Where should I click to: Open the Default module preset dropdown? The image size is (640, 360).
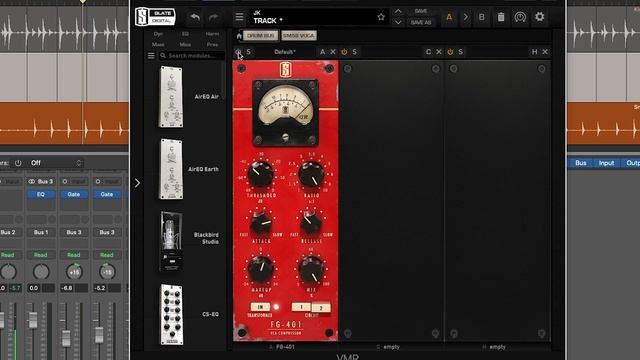[x=284, y=52]
